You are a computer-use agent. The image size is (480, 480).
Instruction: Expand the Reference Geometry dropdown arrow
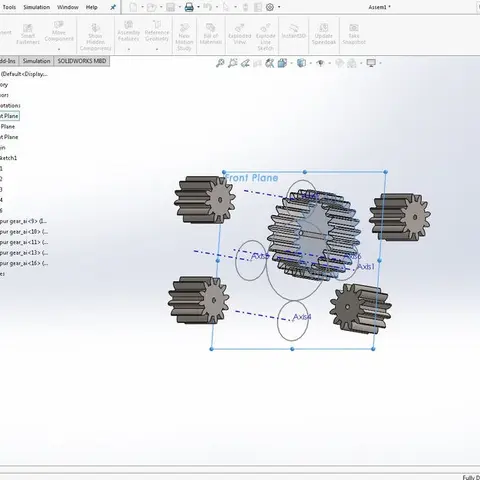pos(157,49)
